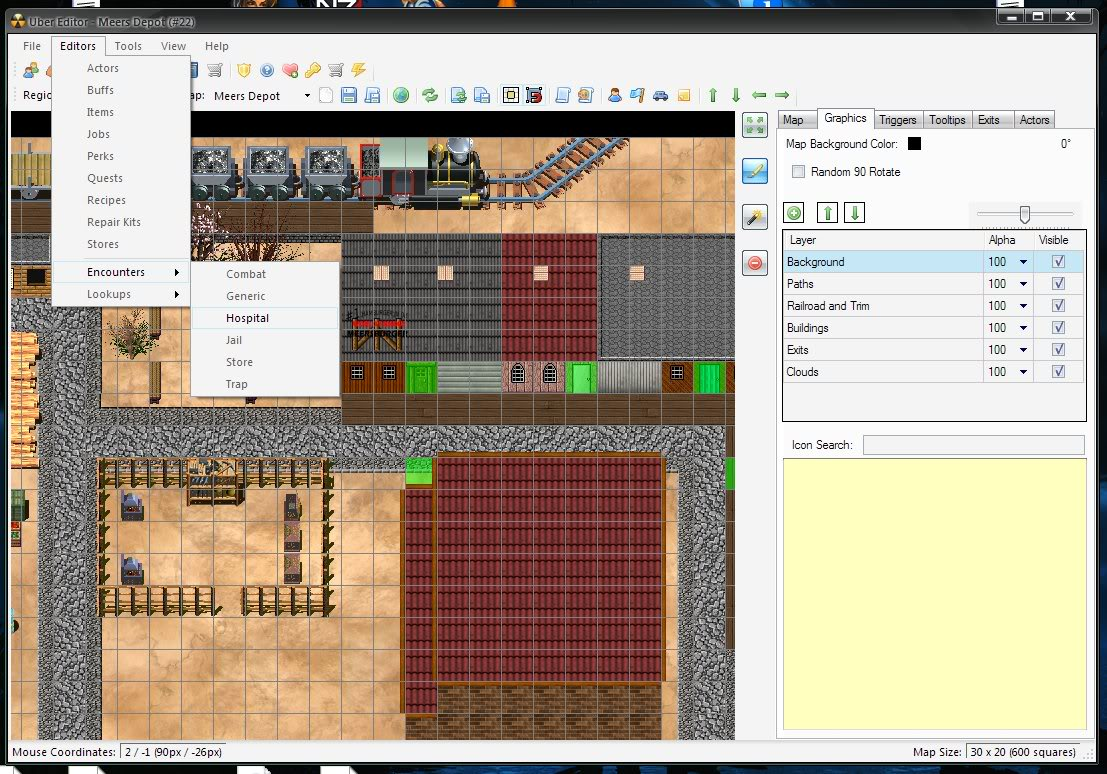This screenshot has height=774, width=1107.
Task: Hide the Clouds layer
Action: pos(1058,372)
